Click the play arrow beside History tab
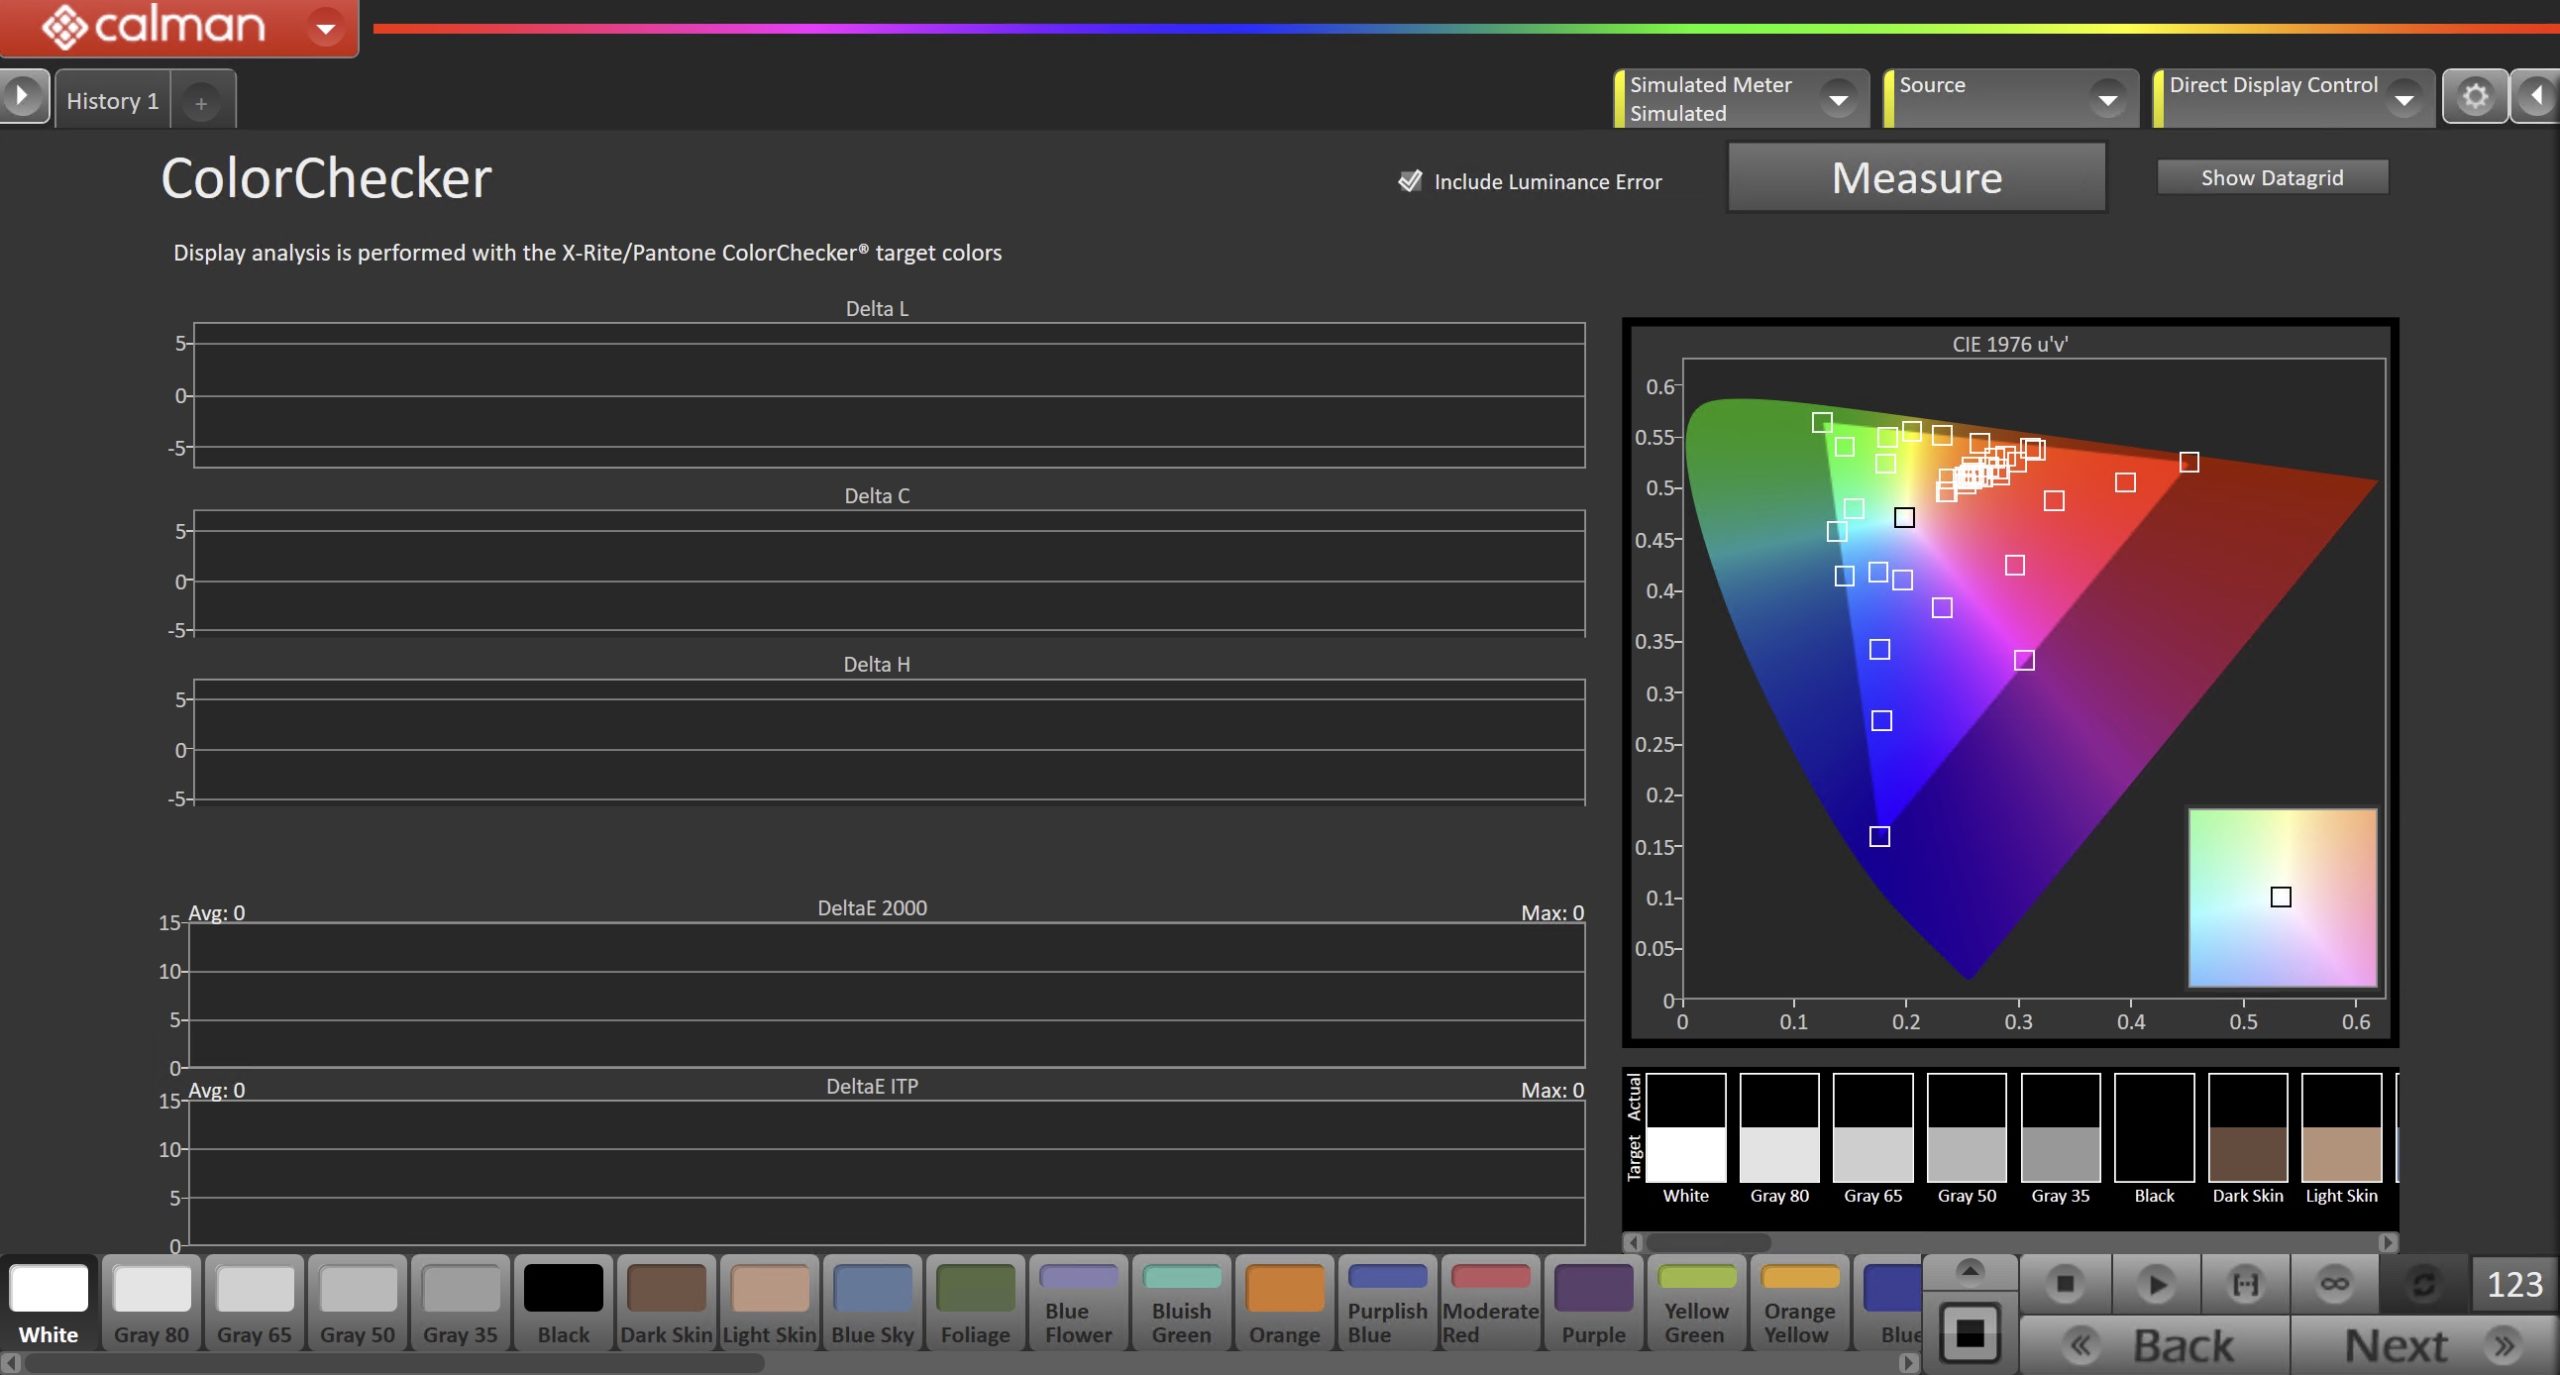The height and width of the screenshot is (1375, 2560). pyautogui.click(x=22, y=97)
